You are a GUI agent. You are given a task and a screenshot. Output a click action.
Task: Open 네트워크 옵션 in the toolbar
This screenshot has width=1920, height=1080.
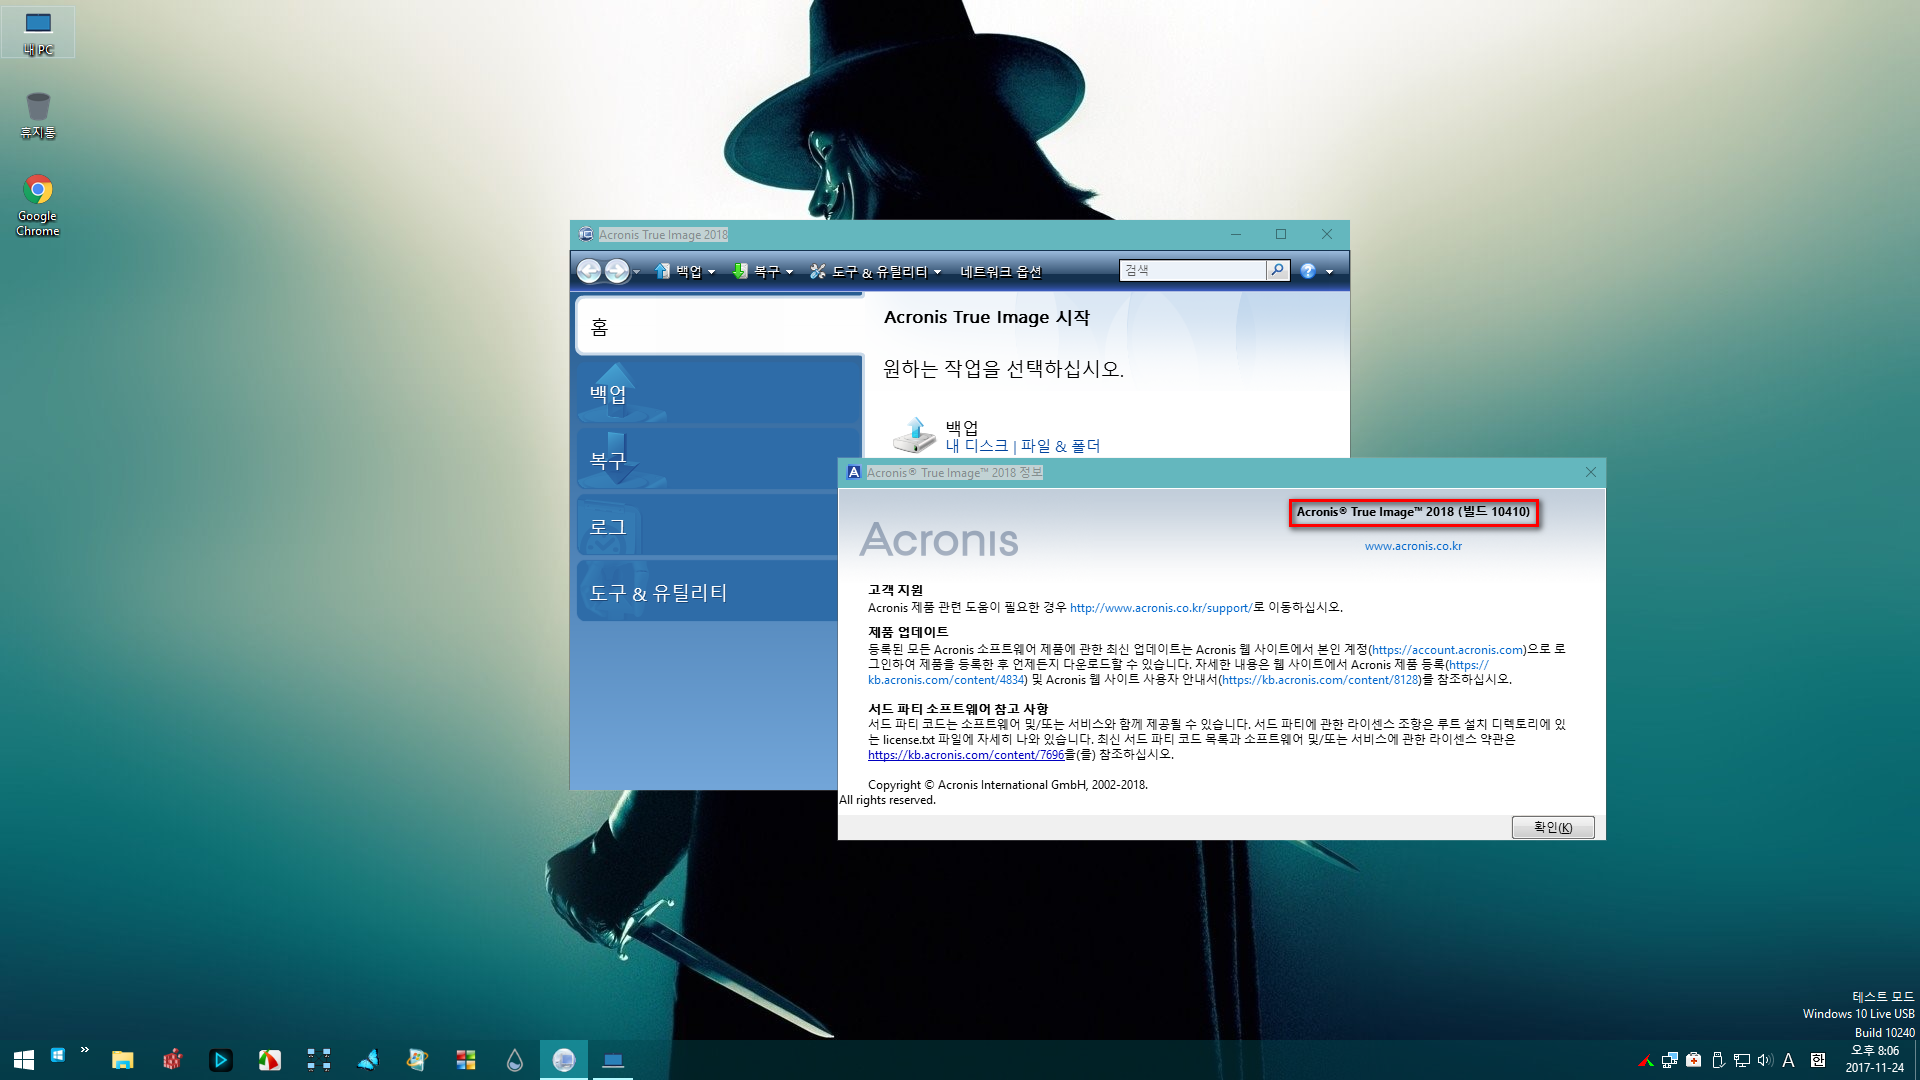tap(1001, 271)
